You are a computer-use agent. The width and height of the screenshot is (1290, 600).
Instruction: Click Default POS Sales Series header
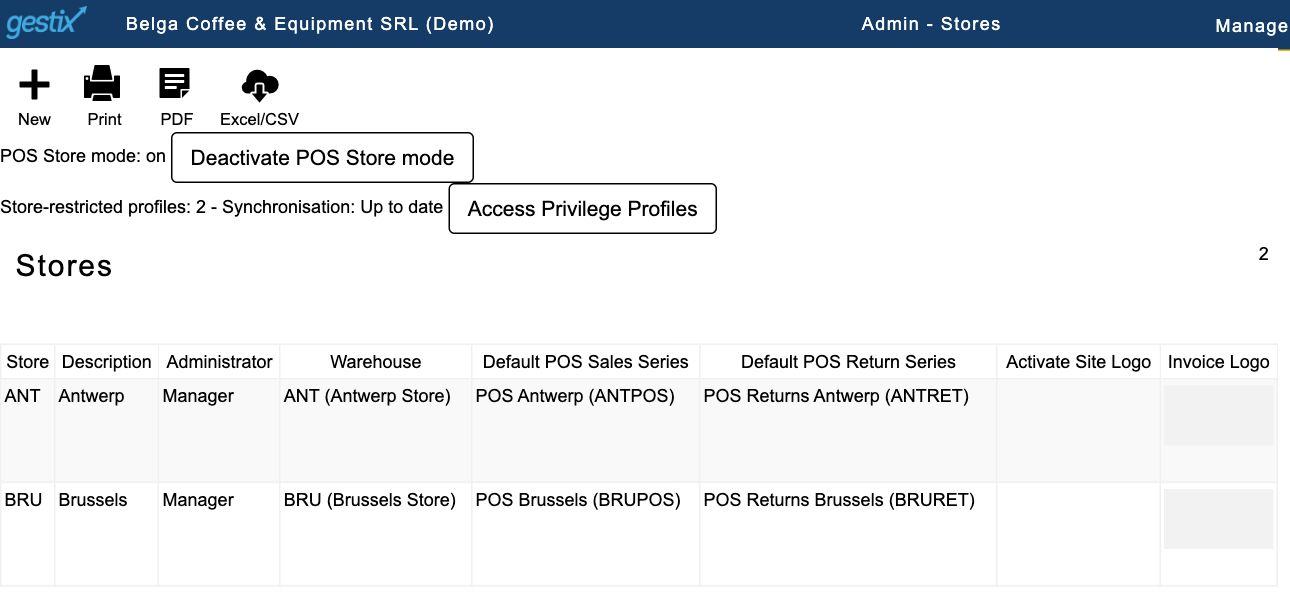(x=585, y=362)
